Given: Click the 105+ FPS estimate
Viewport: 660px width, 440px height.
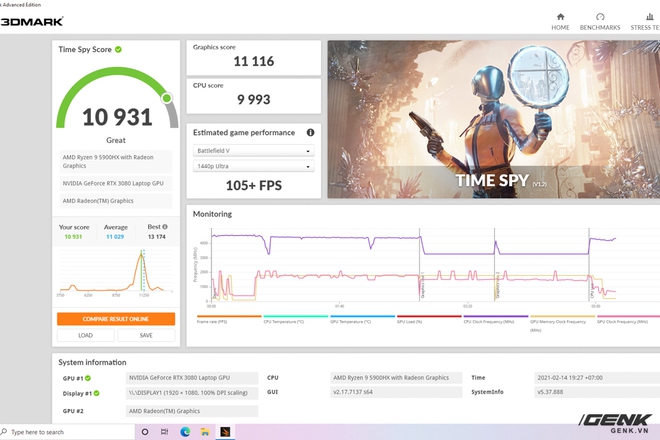Looking at the screenshot, I should click(x=254, y=186).
